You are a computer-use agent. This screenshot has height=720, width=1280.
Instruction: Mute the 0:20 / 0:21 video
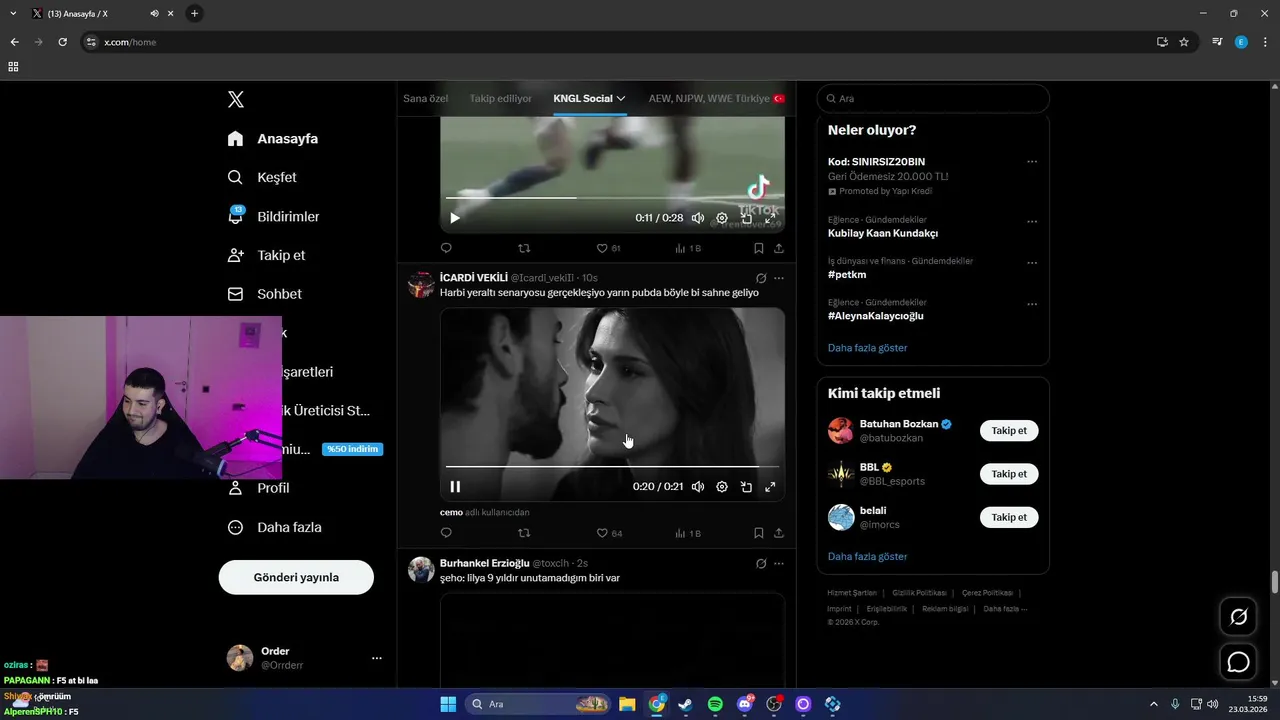pyautogui.click(x=698, y=487)
